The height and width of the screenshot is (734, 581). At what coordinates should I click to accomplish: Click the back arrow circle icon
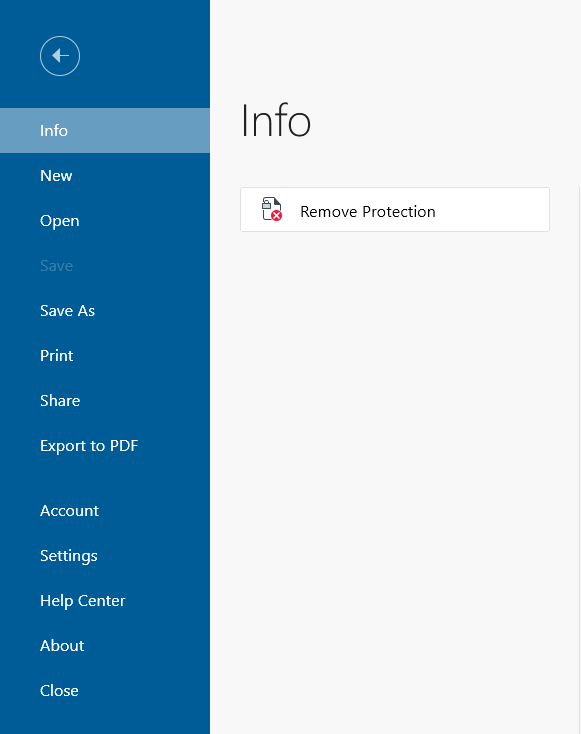[x=60, y=56]
